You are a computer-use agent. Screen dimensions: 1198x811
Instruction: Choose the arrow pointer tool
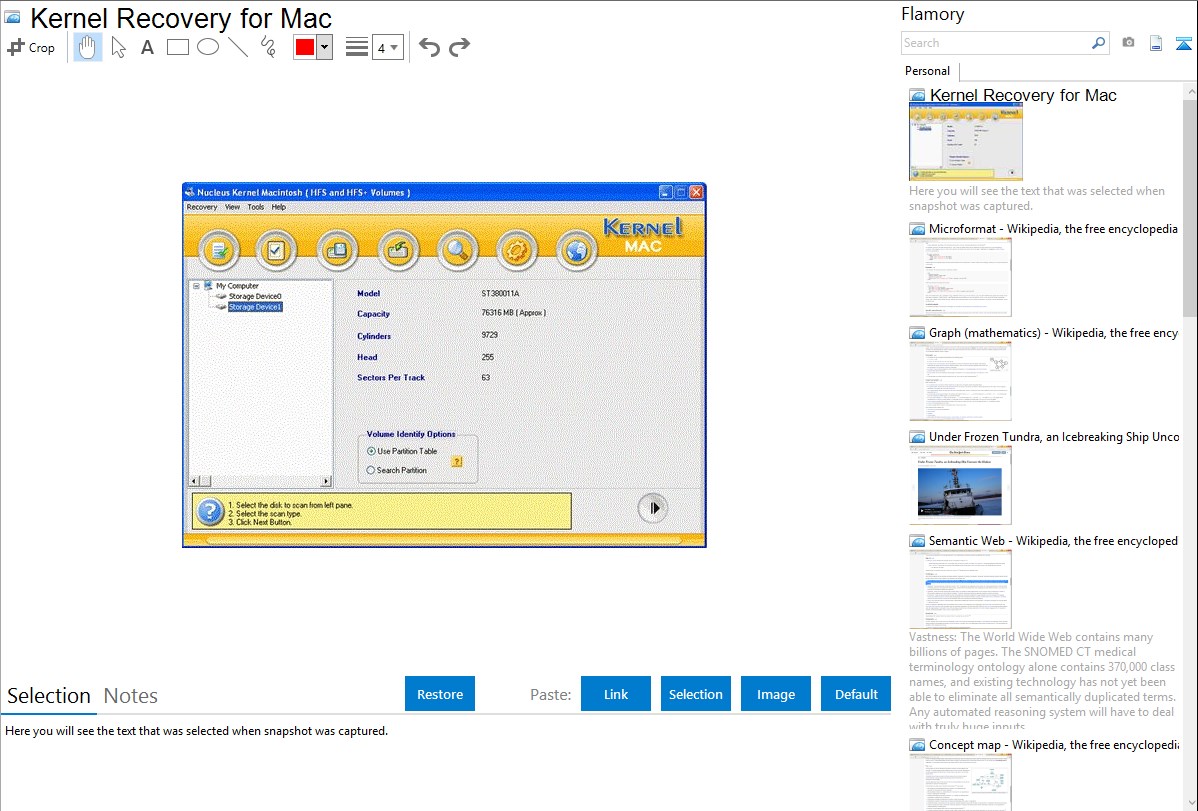coord(118,47)
